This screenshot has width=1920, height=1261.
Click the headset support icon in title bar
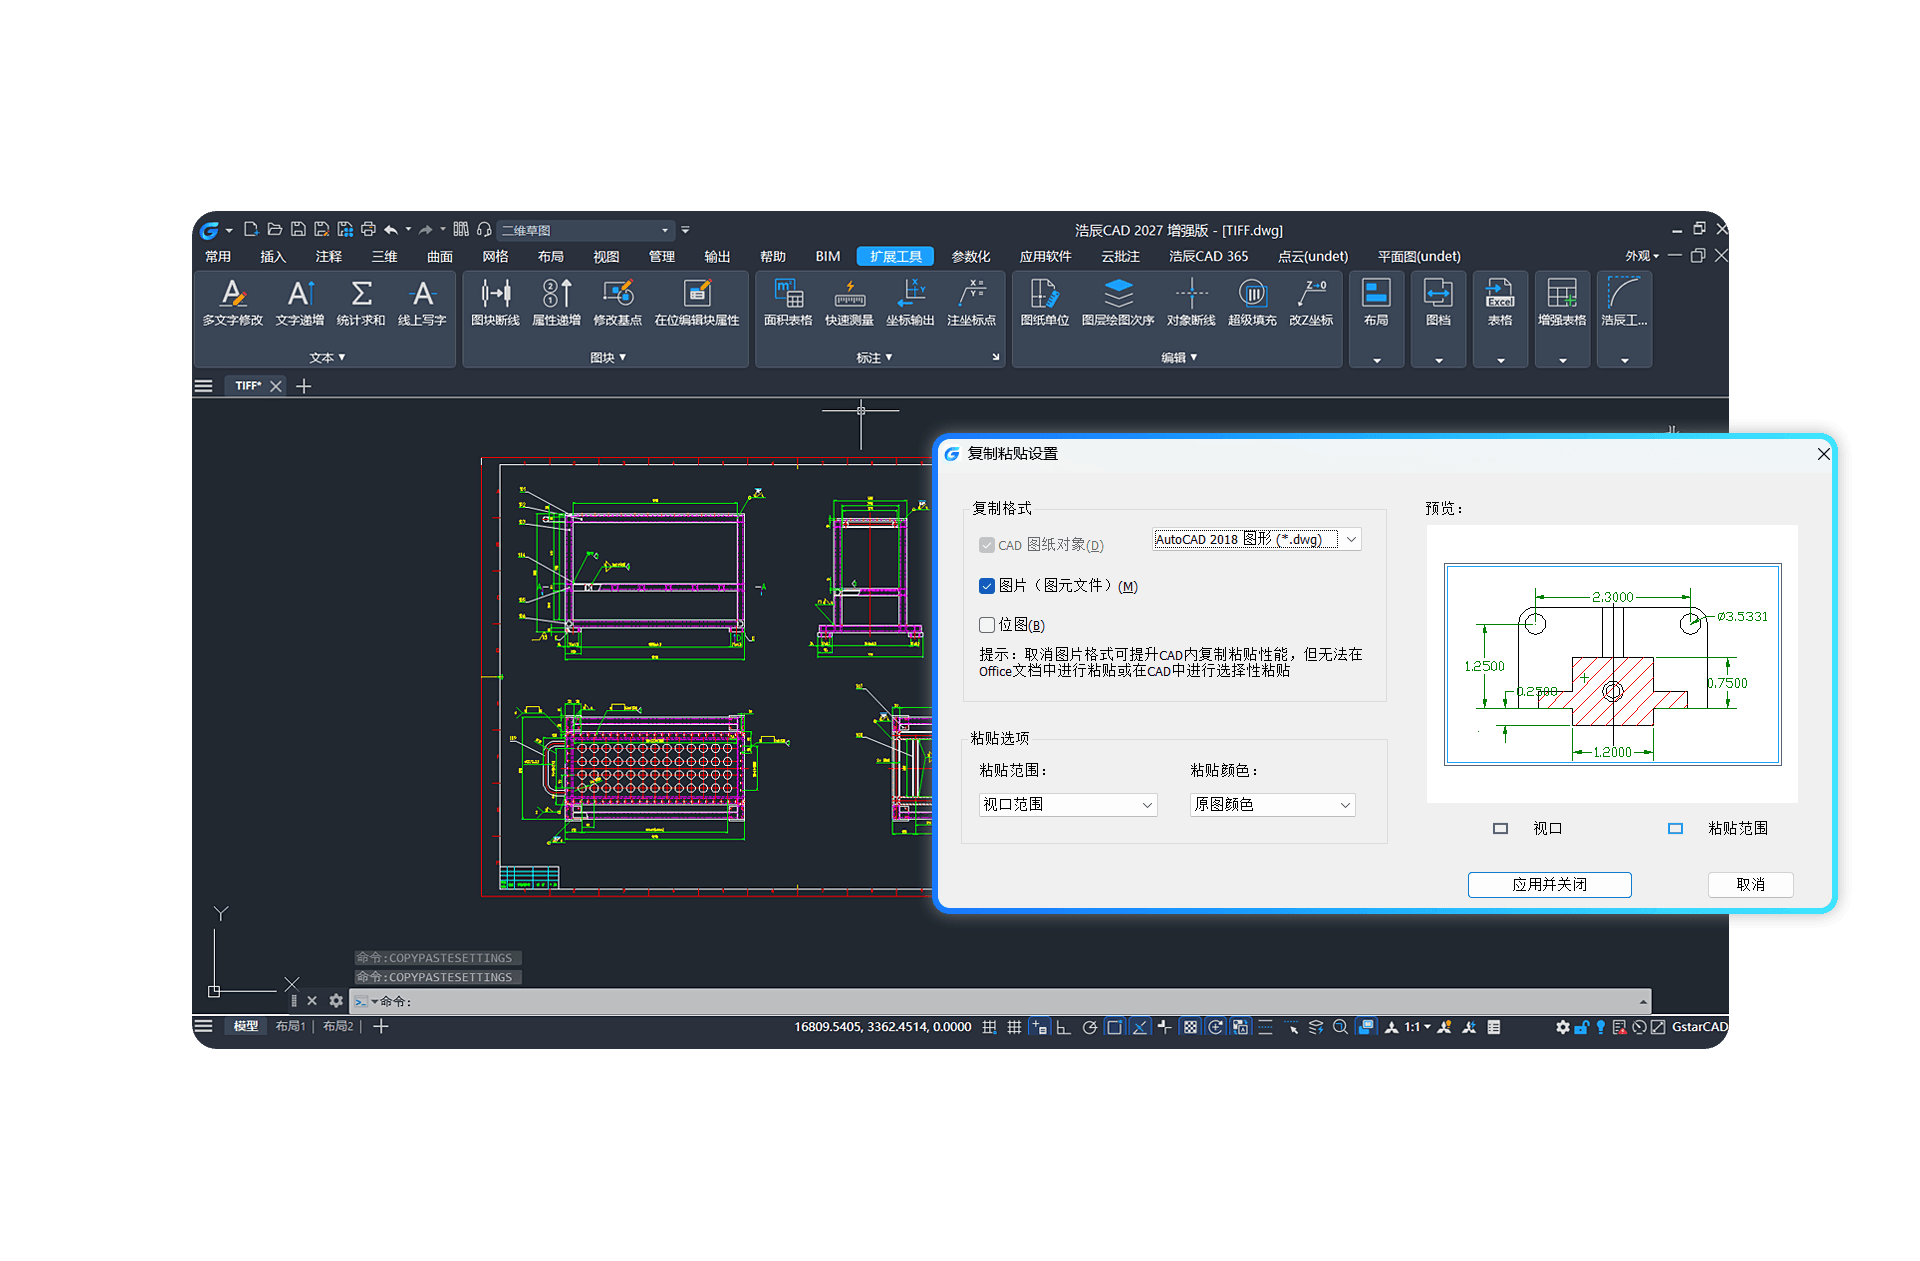tap(484, 230)
